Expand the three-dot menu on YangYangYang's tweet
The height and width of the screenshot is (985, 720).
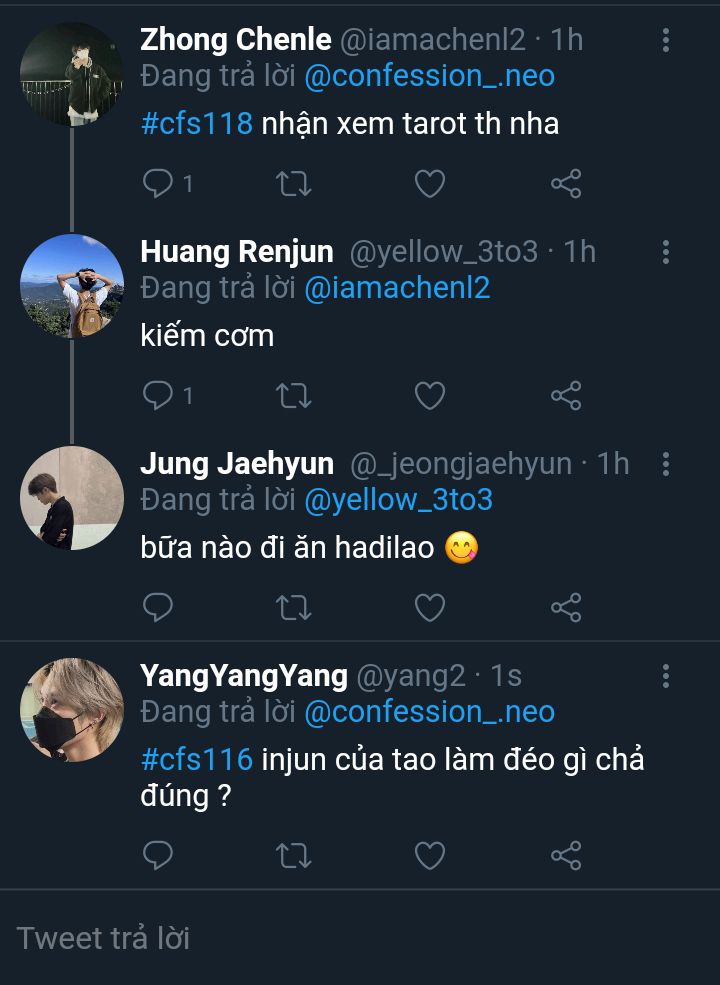pyautogui.click(x=666, y=677)
